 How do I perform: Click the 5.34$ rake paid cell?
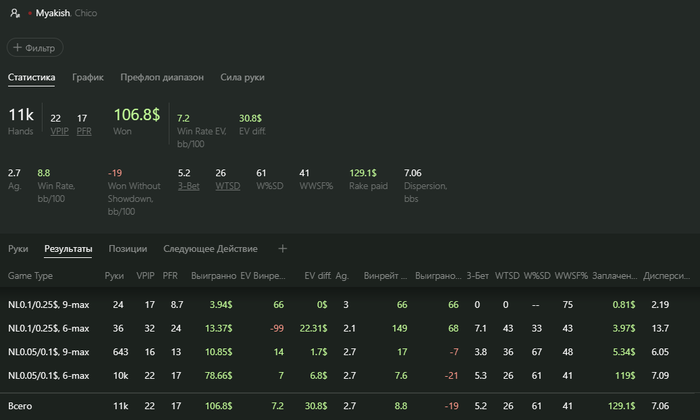pyautogui.click(x=624, y=352)
